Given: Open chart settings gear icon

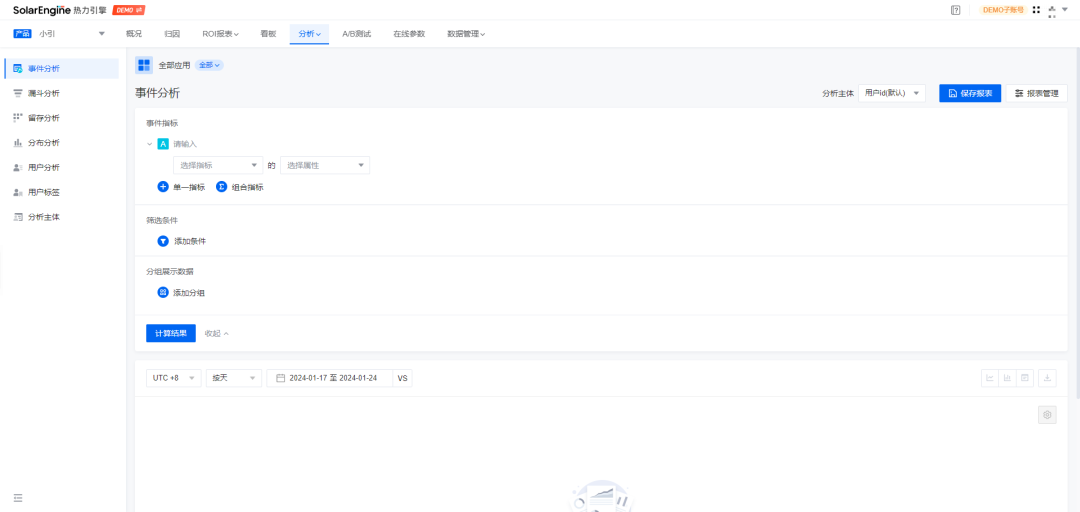Looking at the screenshot, I should click(x=1047, y=415).
